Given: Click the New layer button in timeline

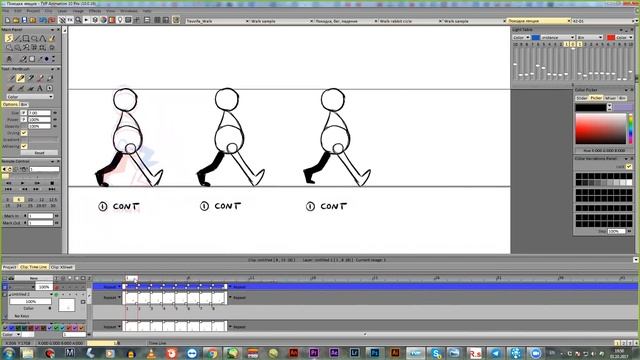Looking at the screenshot, I should 33,278.
